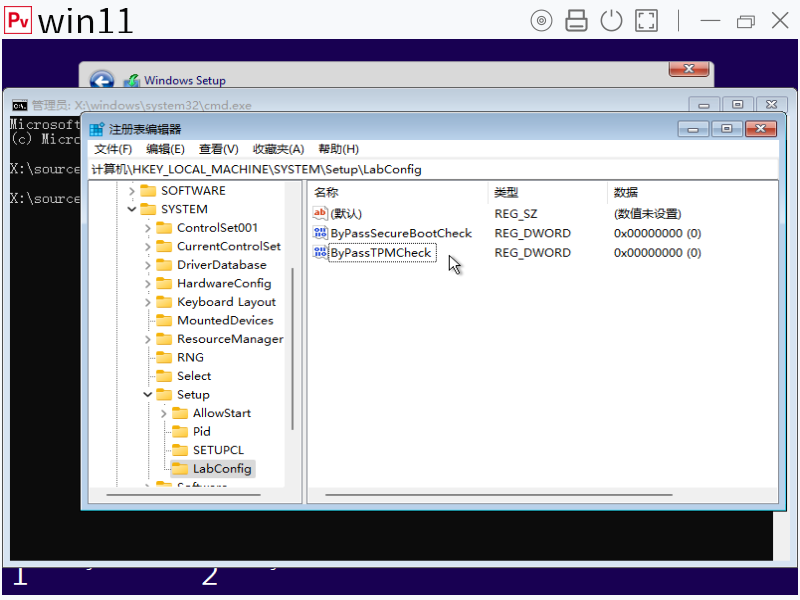
Task: Minimize the Registry Editor window
Action: (693, 129)
